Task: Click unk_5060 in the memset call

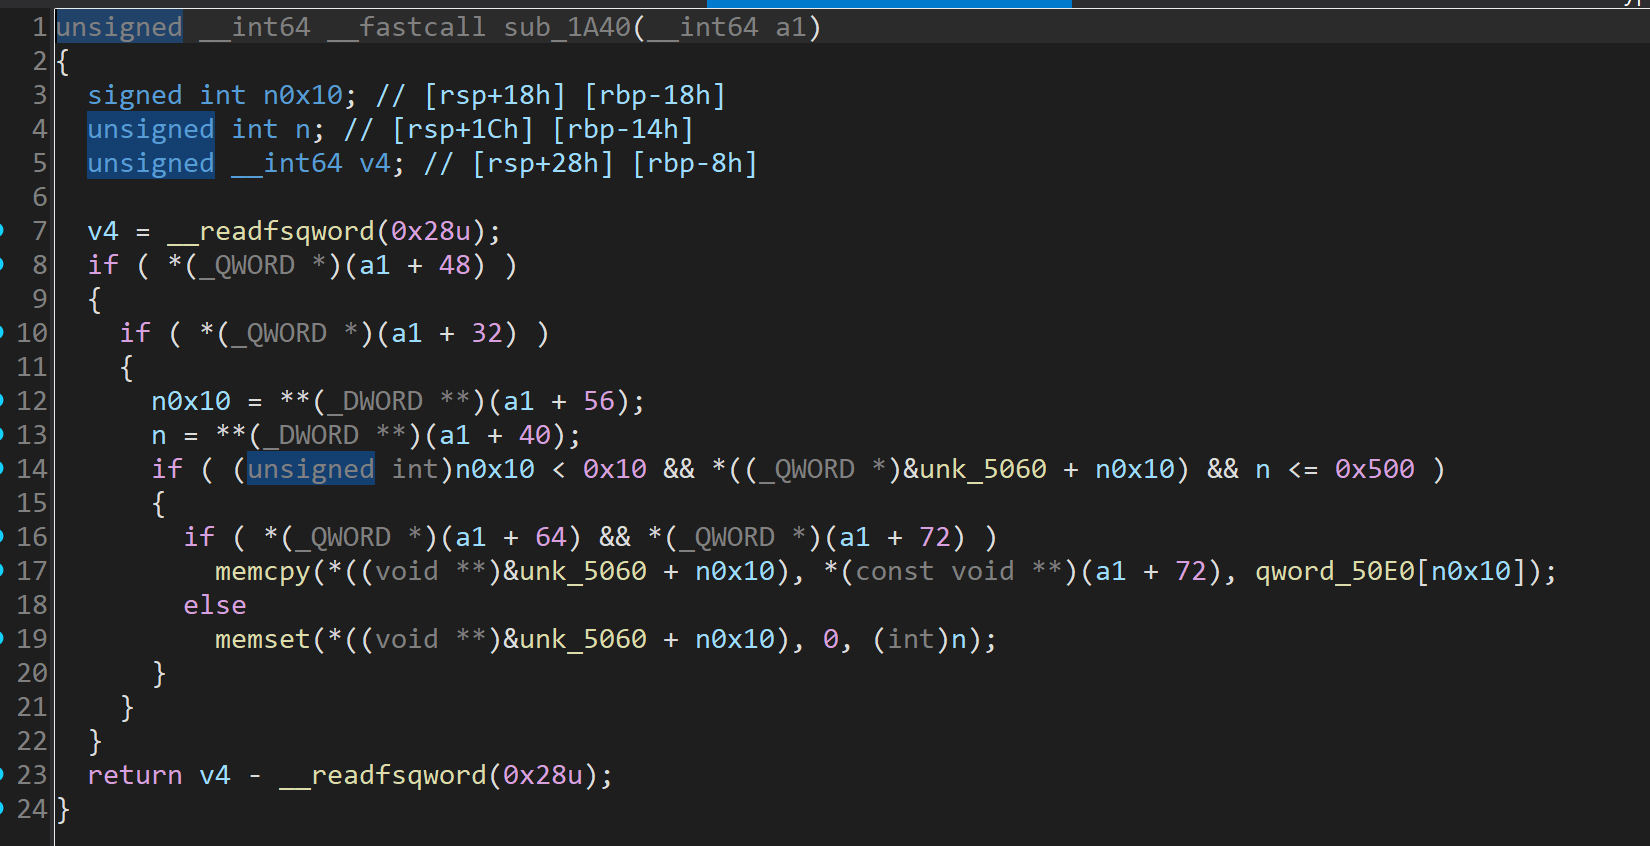Action: (582, 639)
